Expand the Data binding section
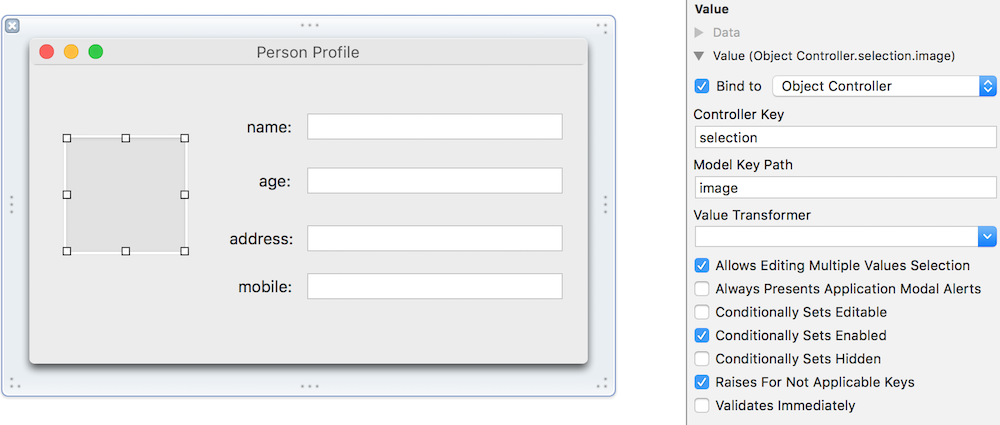 (x=699, y=33)
